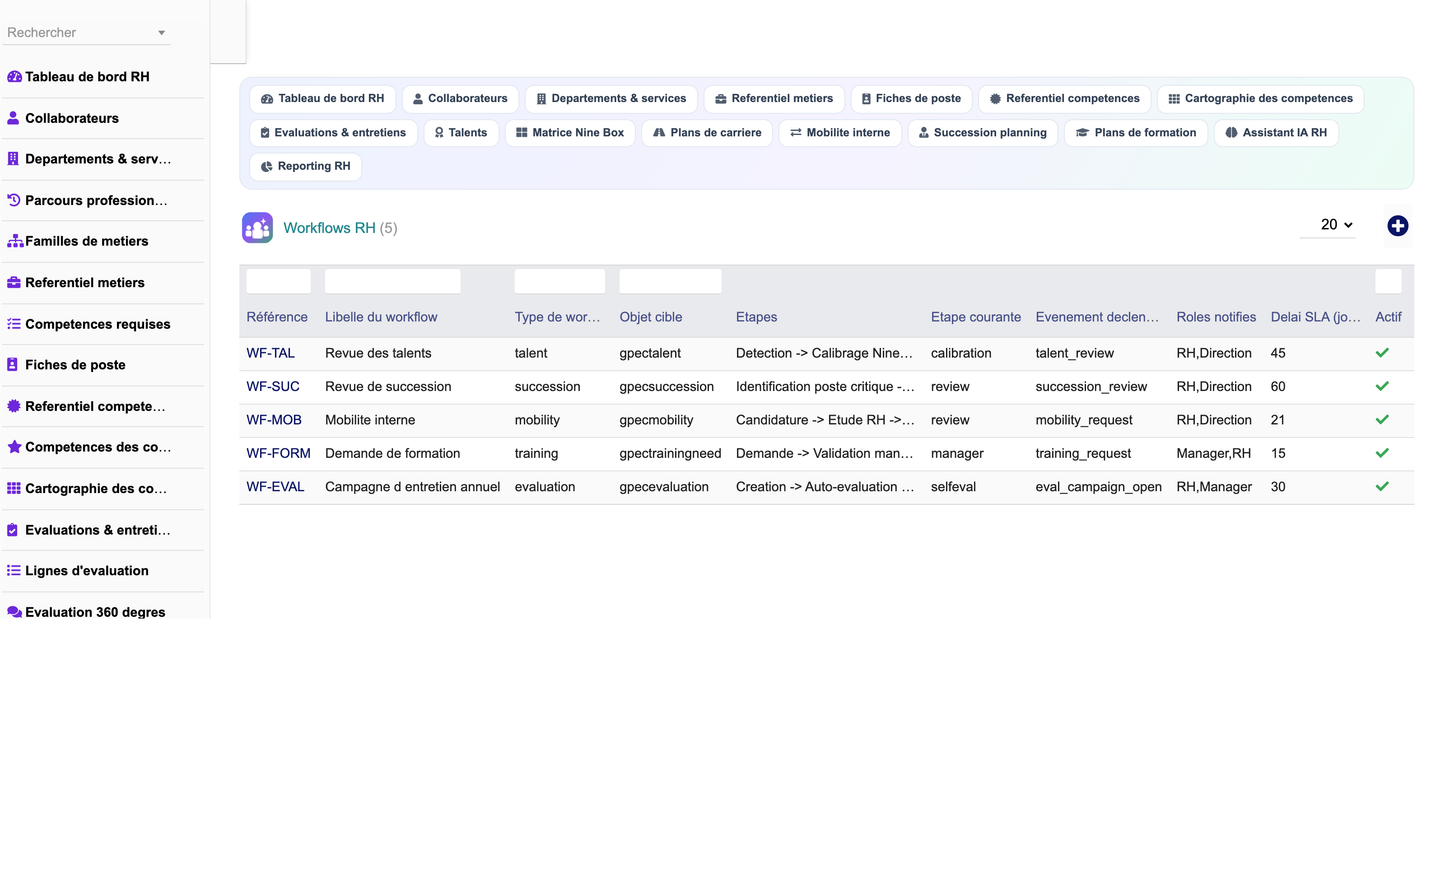Click the 'Campagne d entretien annuel' cell
Viewport: 1445px width, 894px height.
[x=412, y=487]
